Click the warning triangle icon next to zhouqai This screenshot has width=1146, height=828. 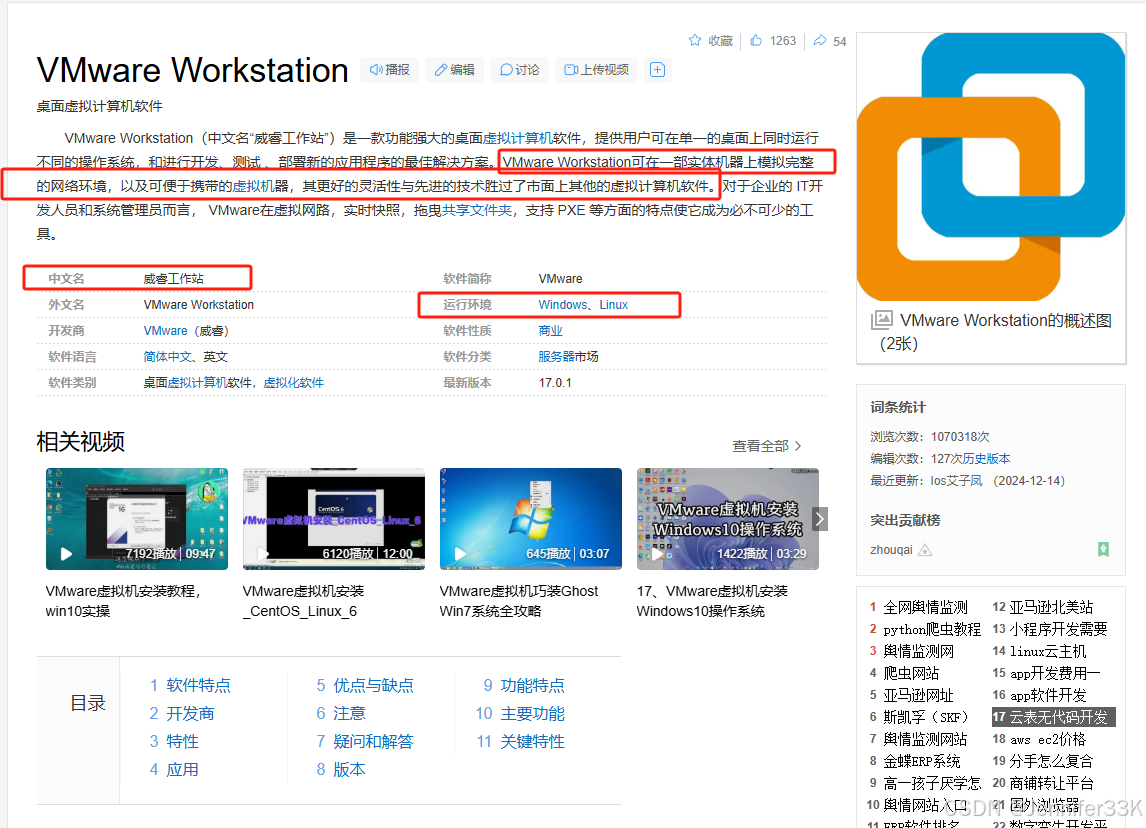(925, 550)
